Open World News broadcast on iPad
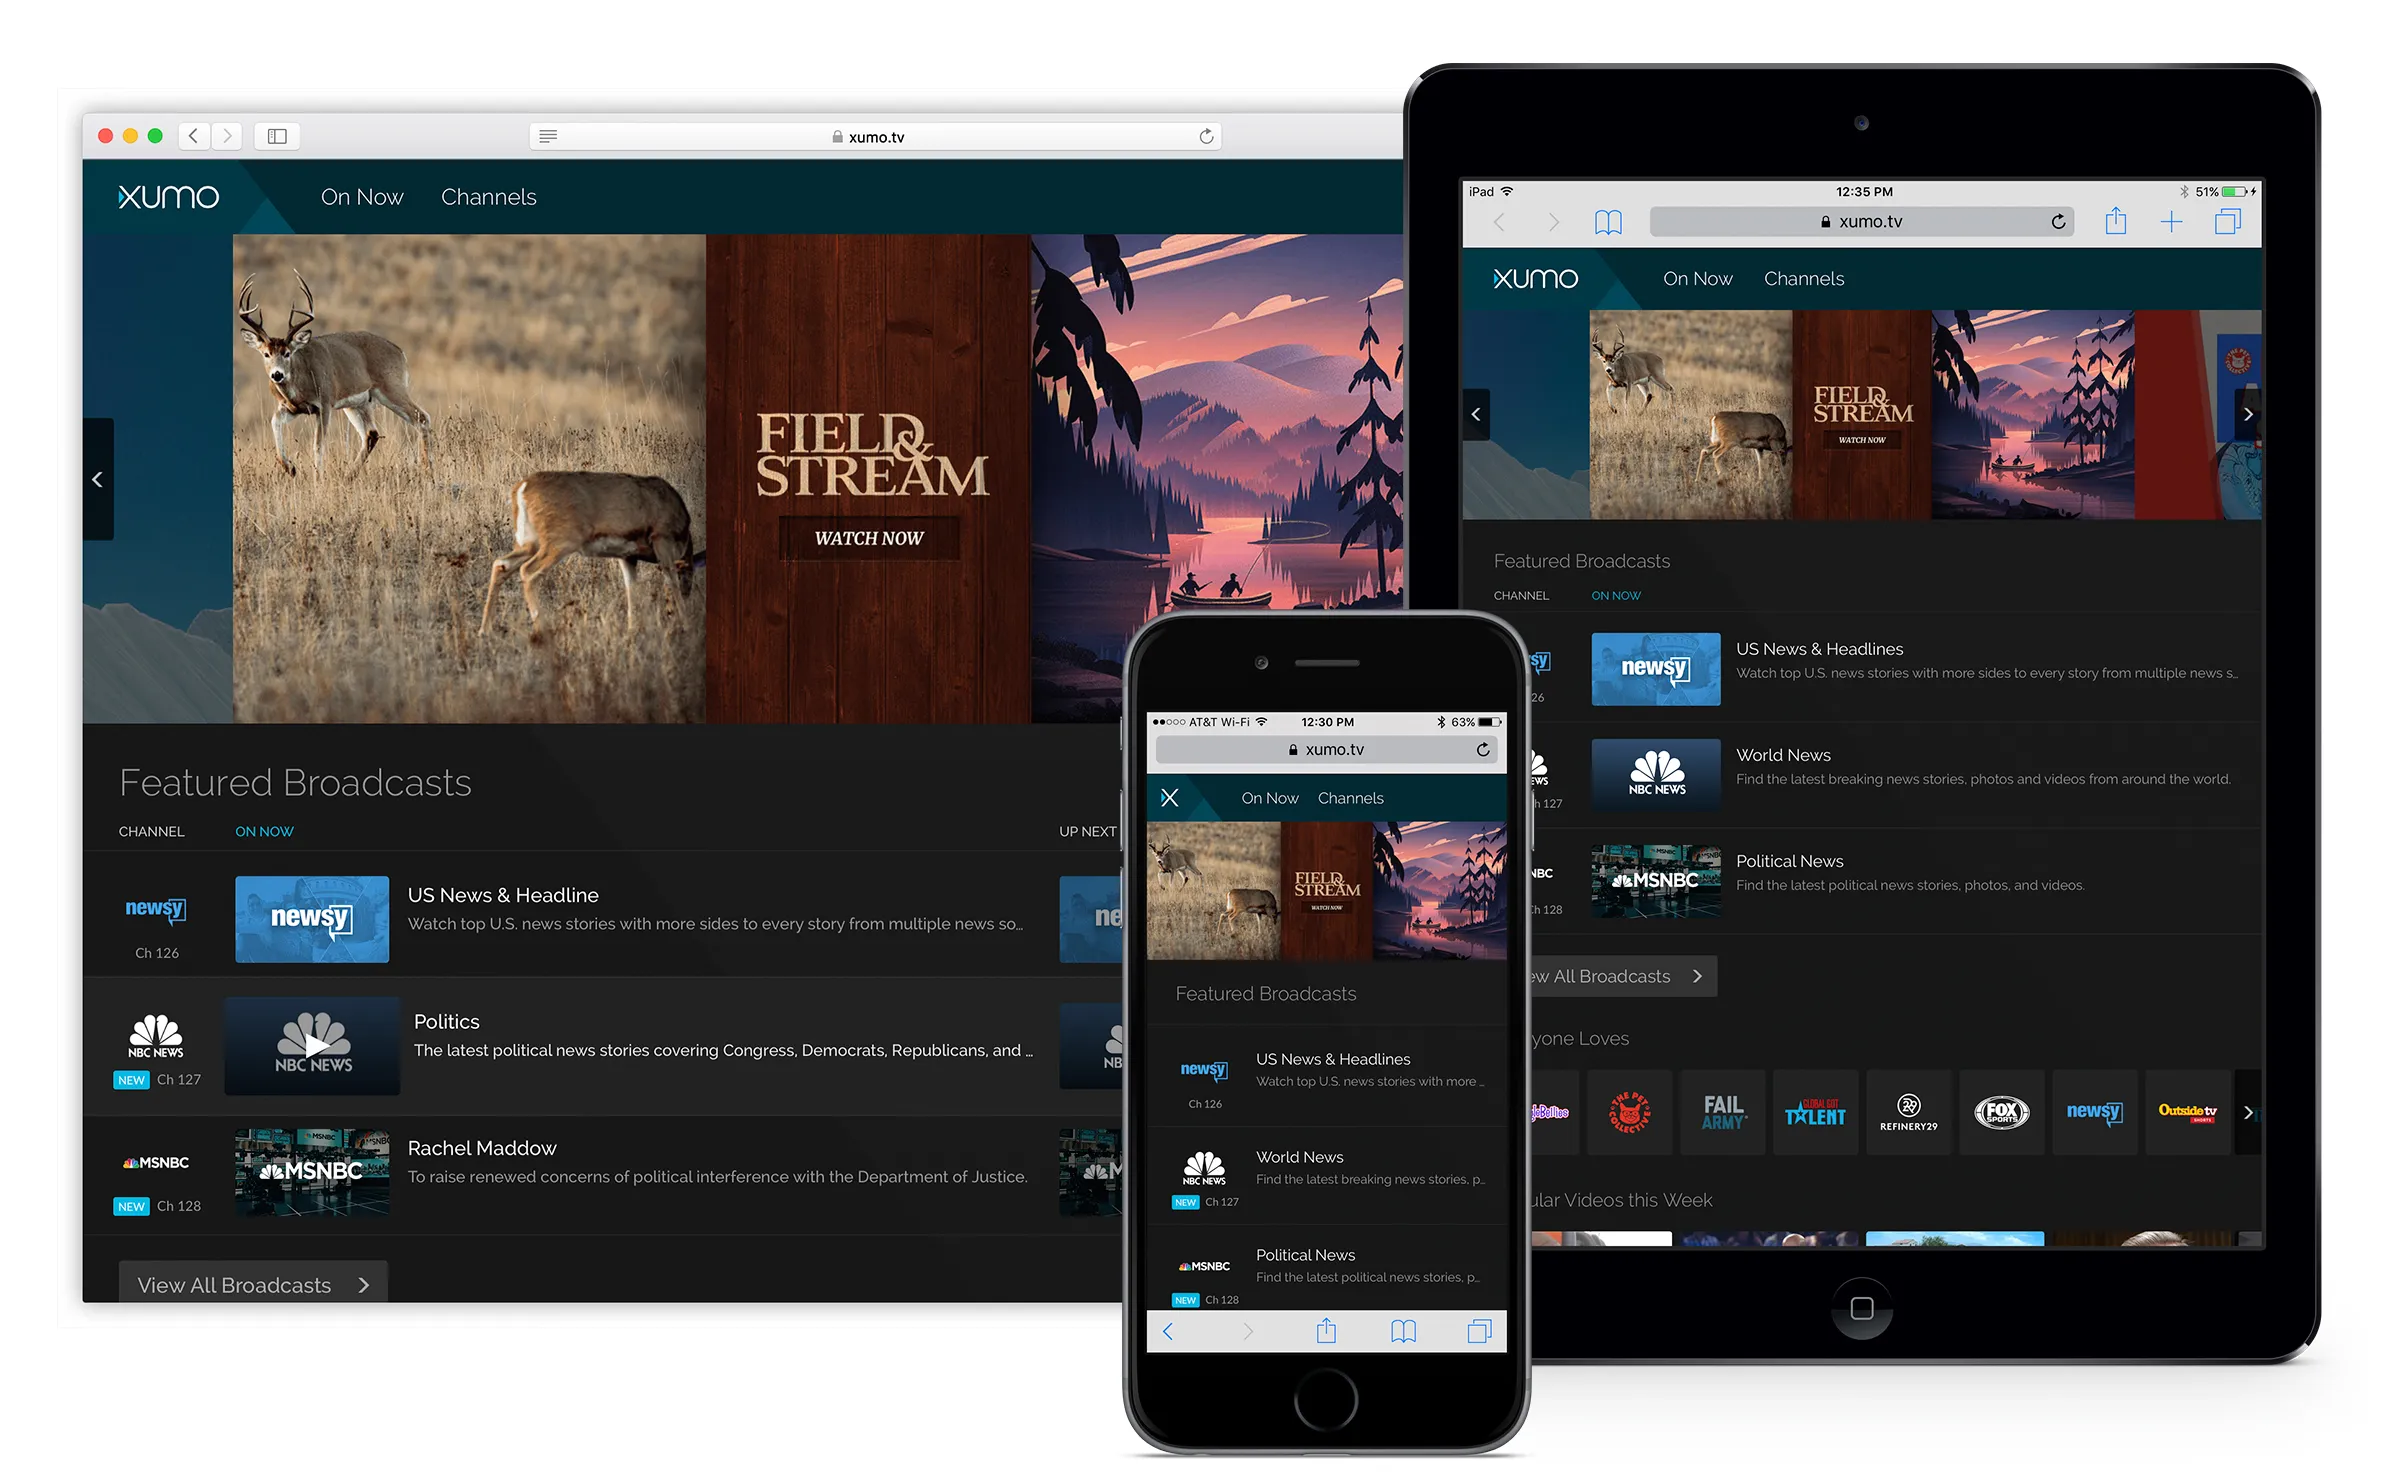 coord(1783,755)
